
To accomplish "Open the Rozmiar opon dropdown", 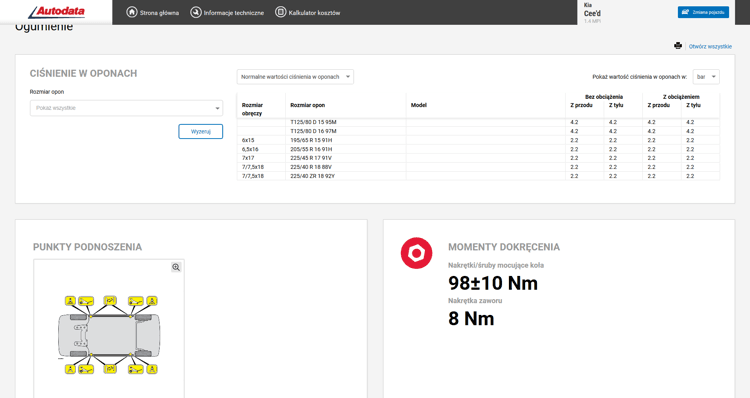I will click(x=126, y=108).
